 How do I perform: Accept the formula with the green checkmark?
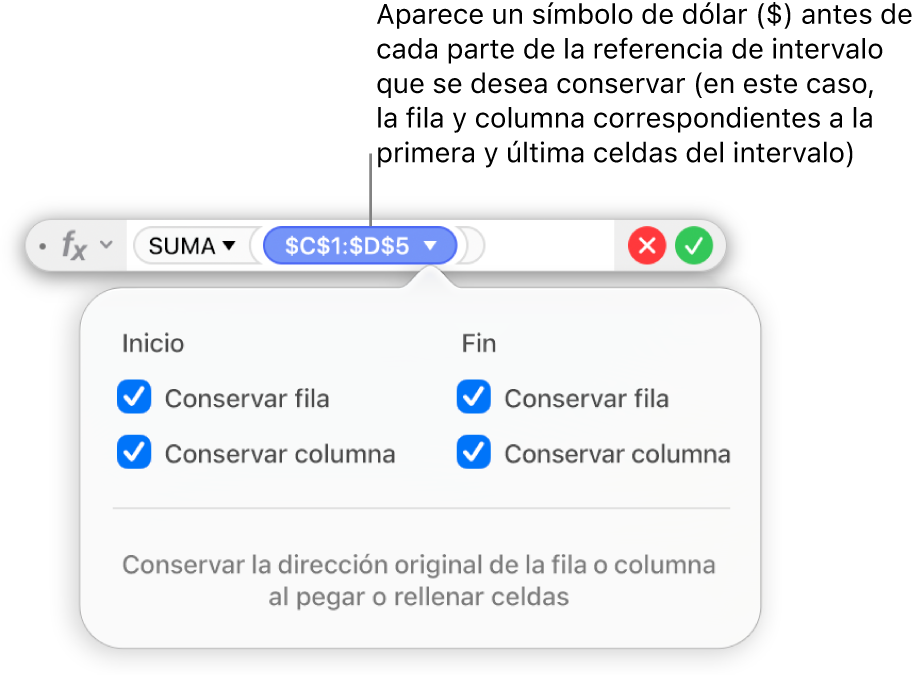(x=695, y=245)
